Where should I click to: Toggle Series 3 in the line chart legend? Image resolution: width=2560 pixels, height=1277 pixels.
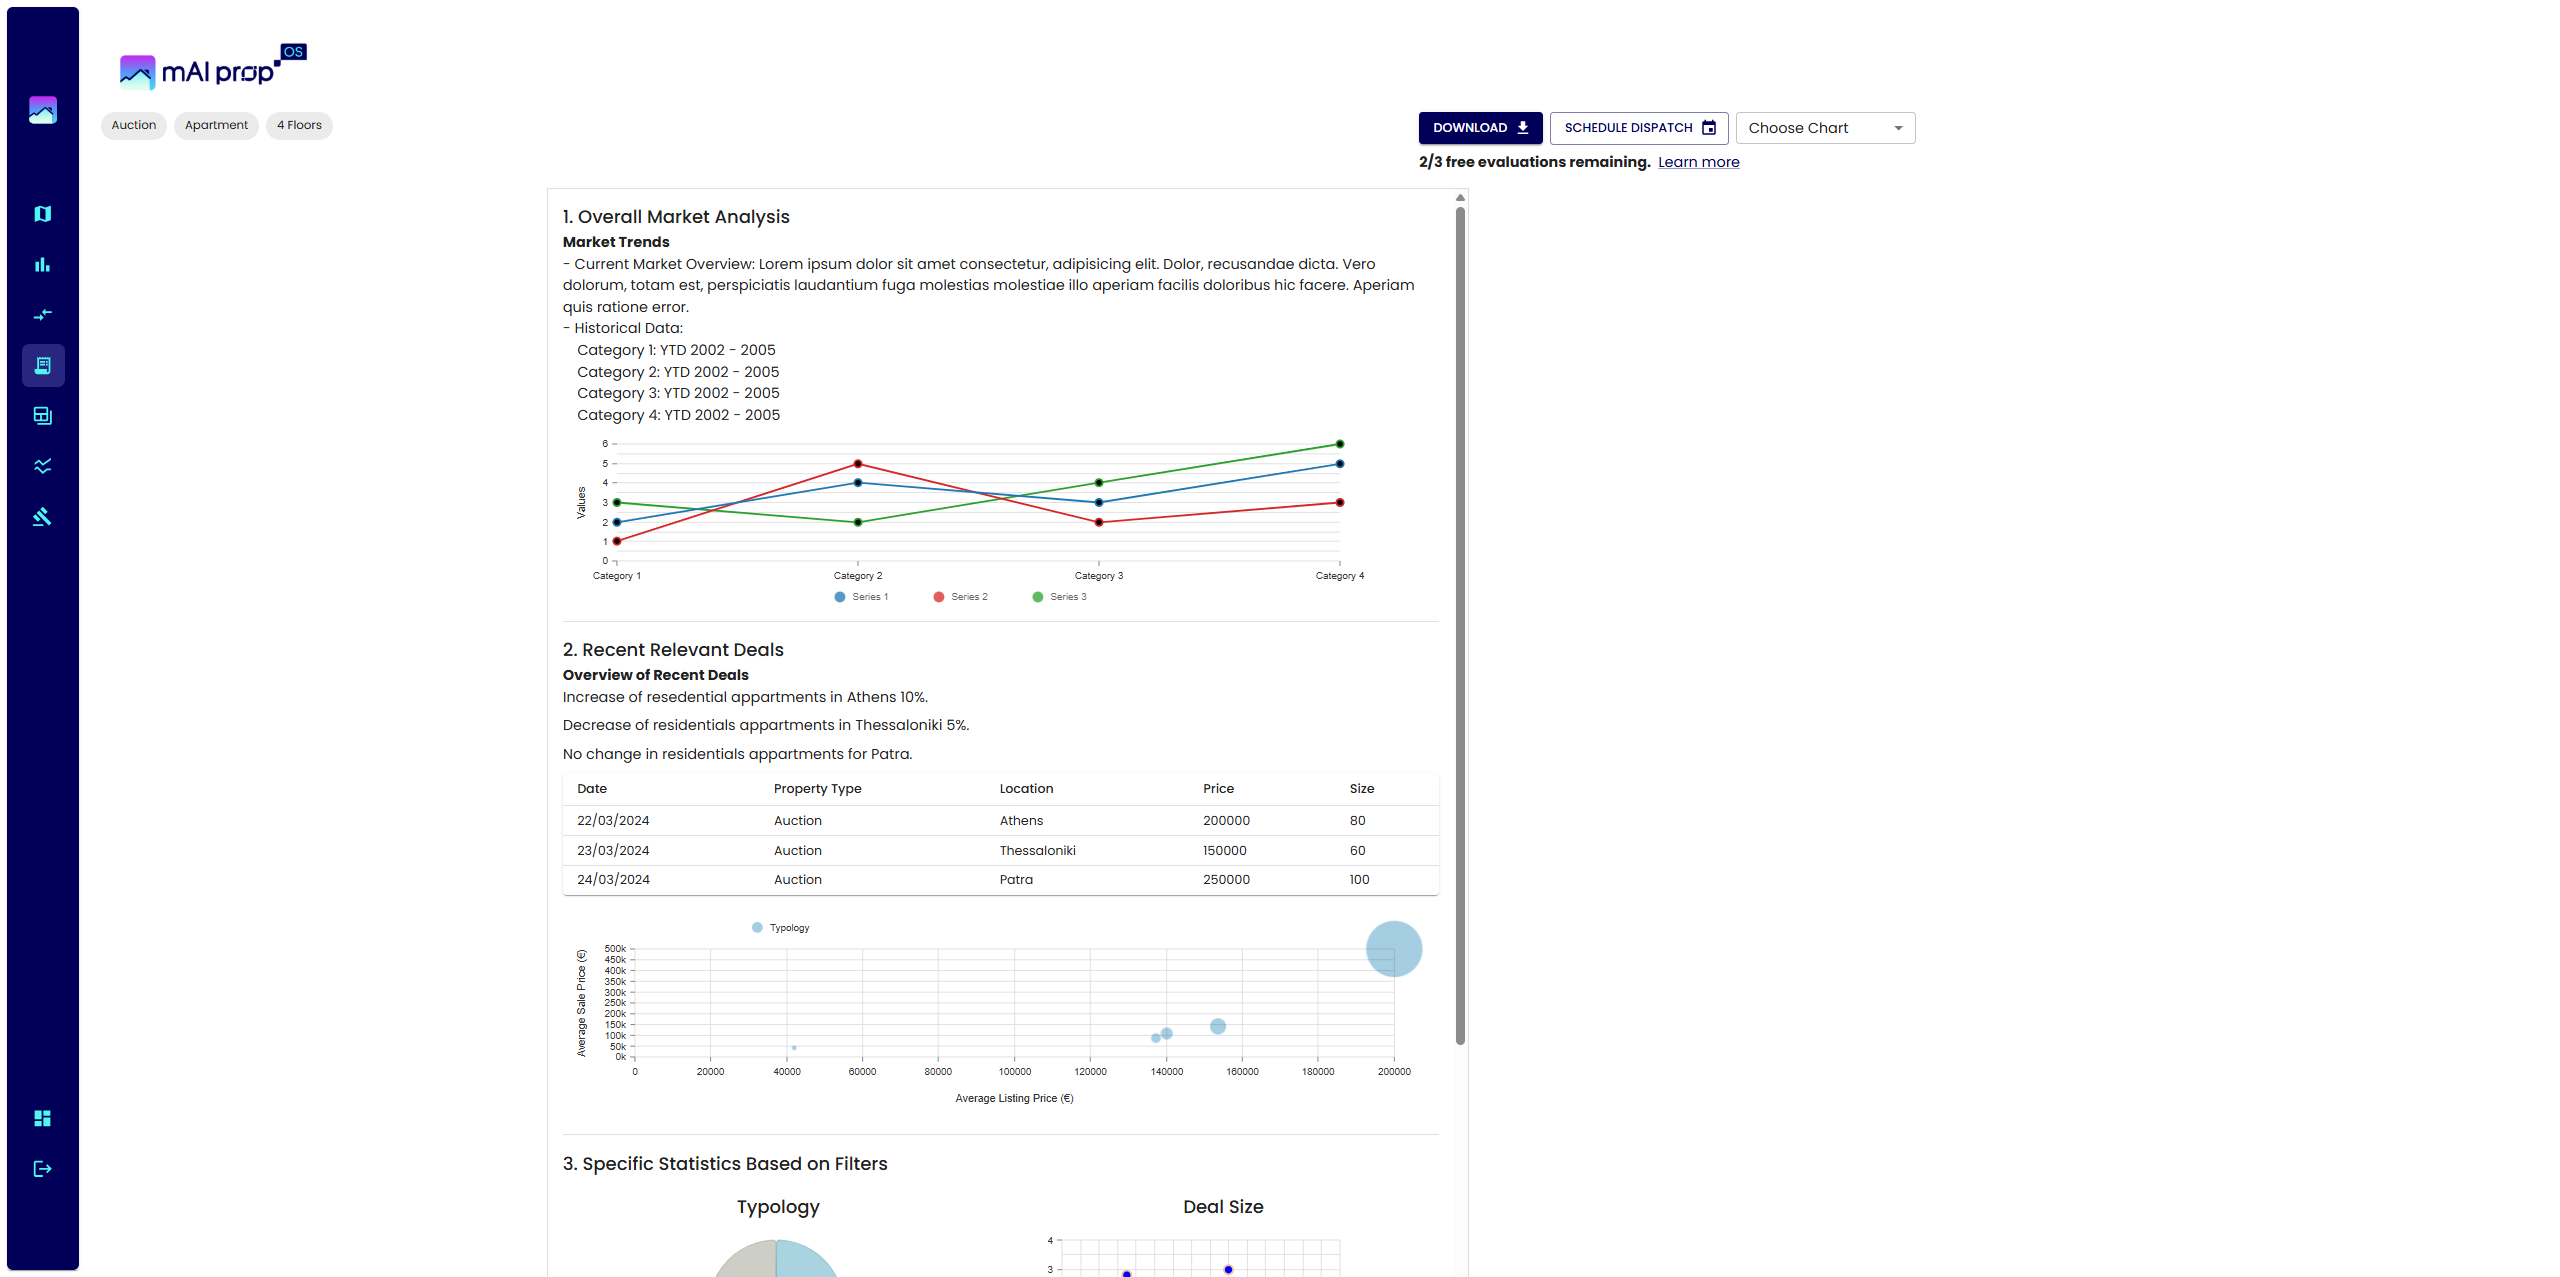[x=1059, y=597]
